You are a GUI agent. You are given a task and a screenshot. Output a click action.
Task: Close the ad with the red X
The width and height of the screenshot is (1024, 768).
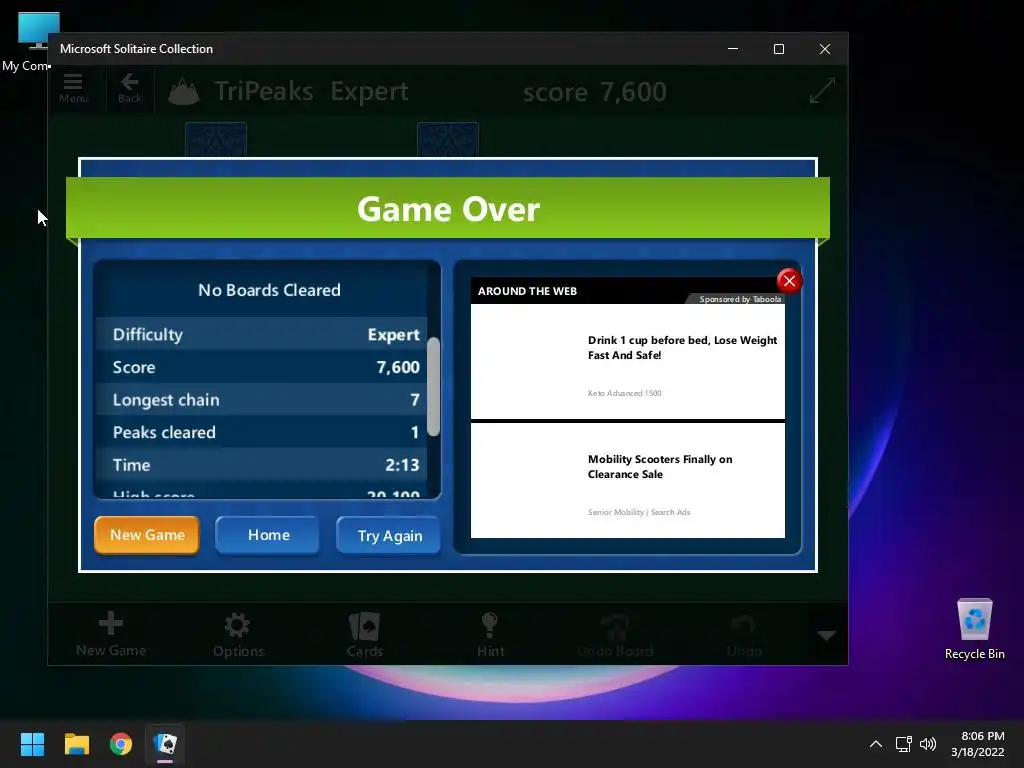[790, 281]
